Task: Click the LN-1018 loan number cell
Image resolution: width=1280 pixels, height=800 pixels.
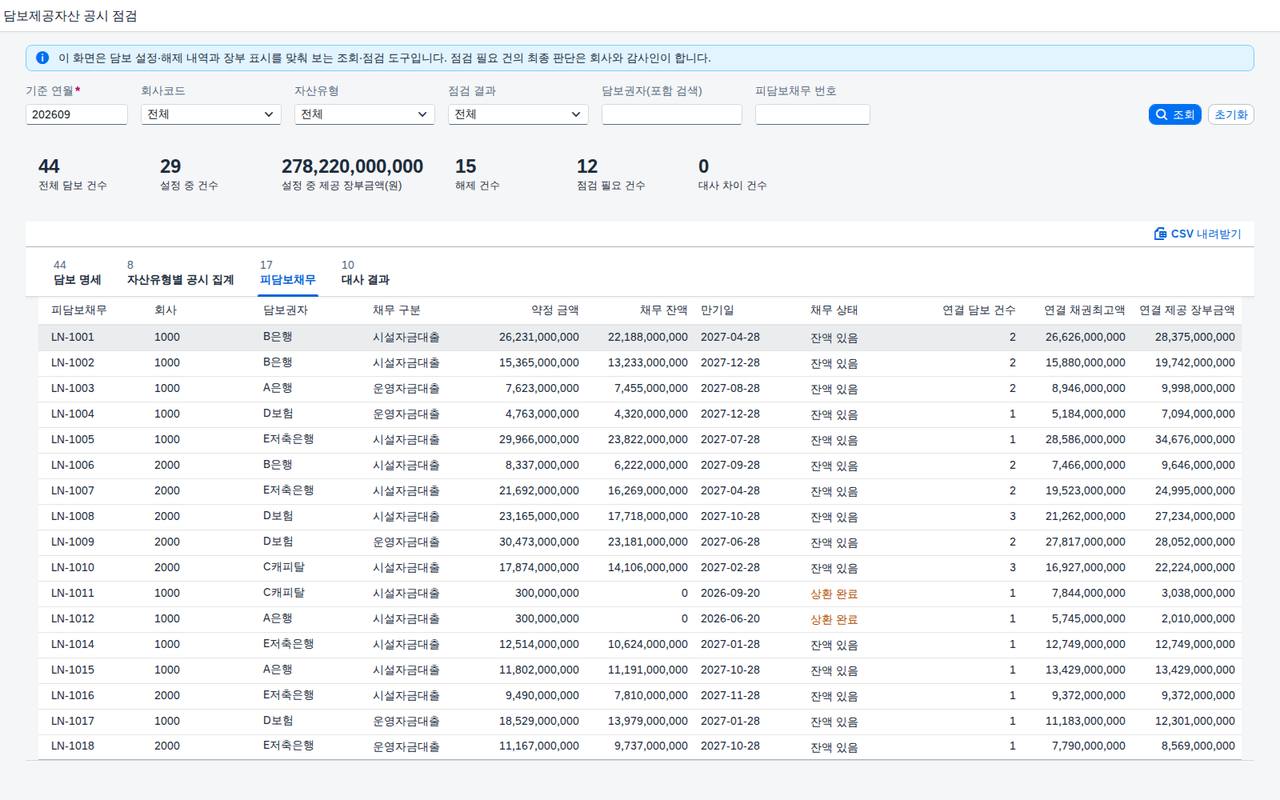Action: tap(73, 747)
